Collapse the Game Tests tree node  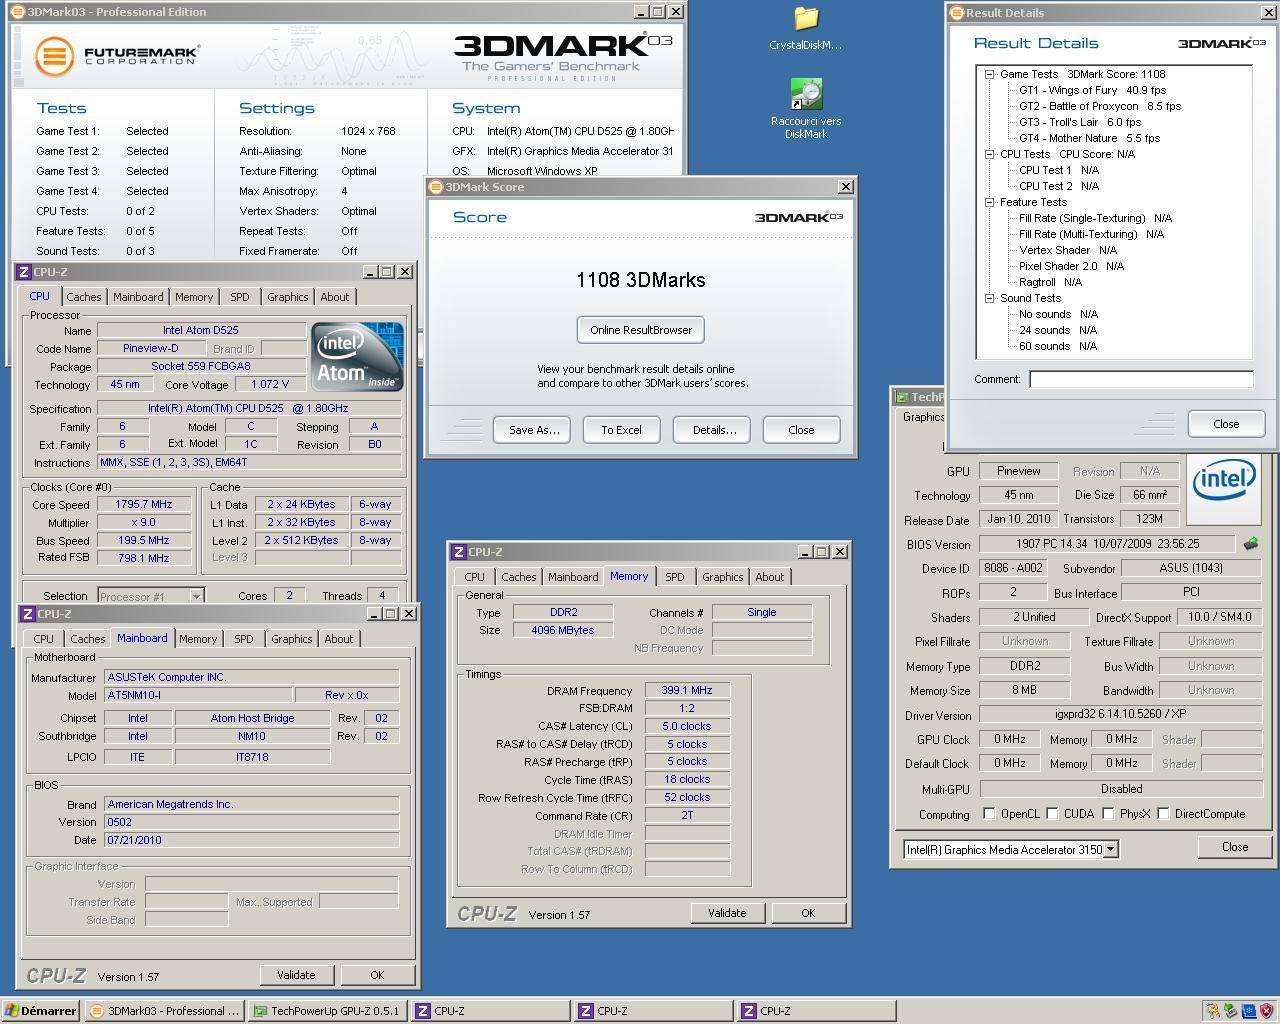click(989, 74)
